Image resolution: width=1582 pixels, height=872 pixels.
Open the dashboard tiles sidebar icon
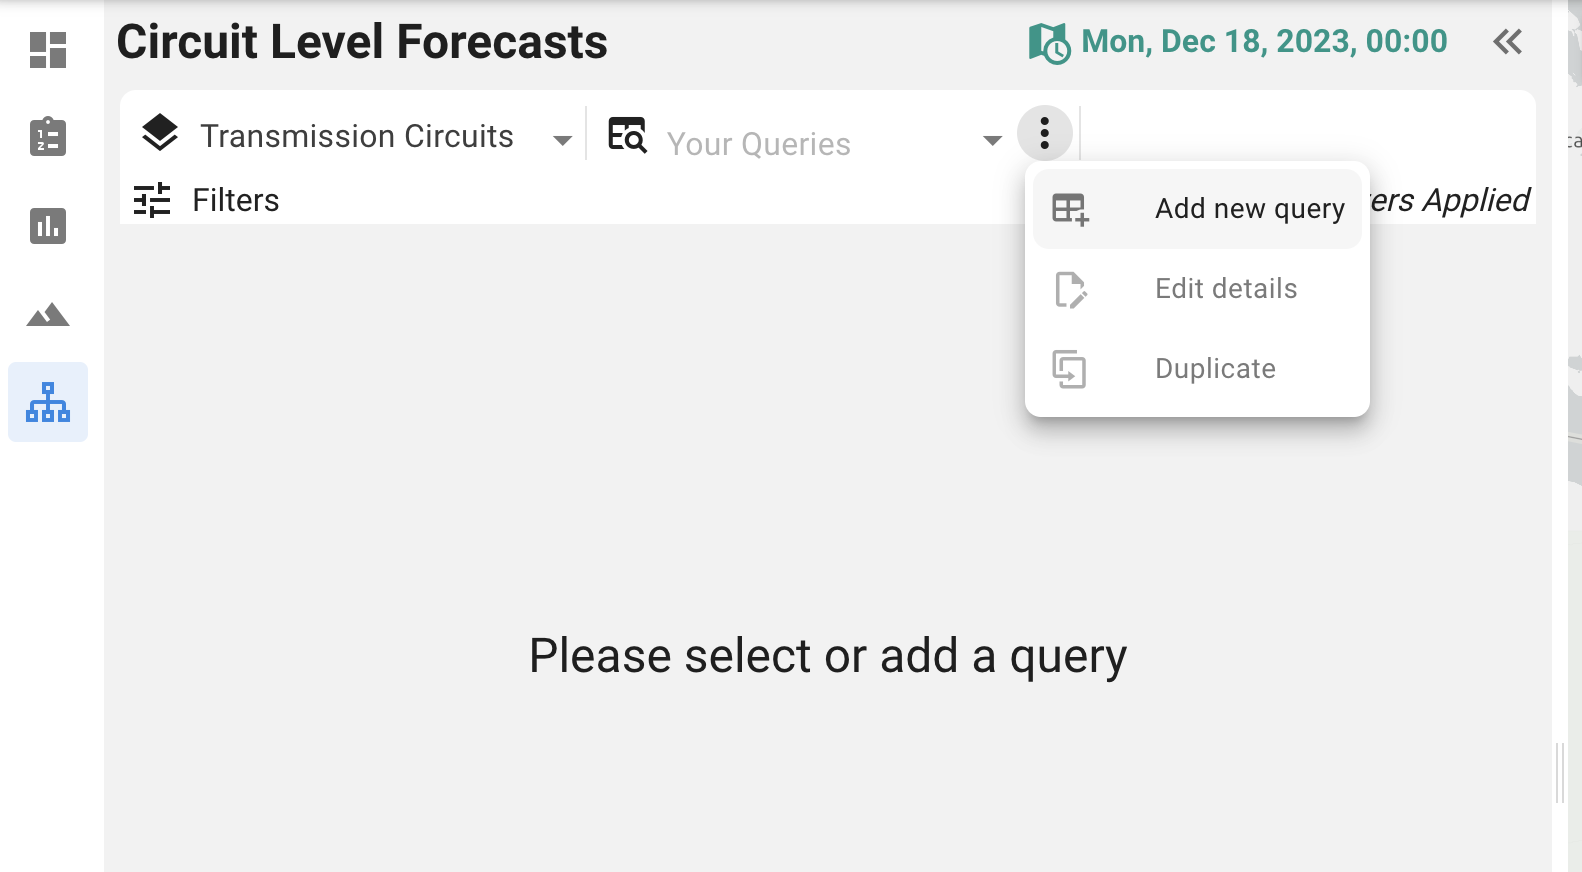48,50
